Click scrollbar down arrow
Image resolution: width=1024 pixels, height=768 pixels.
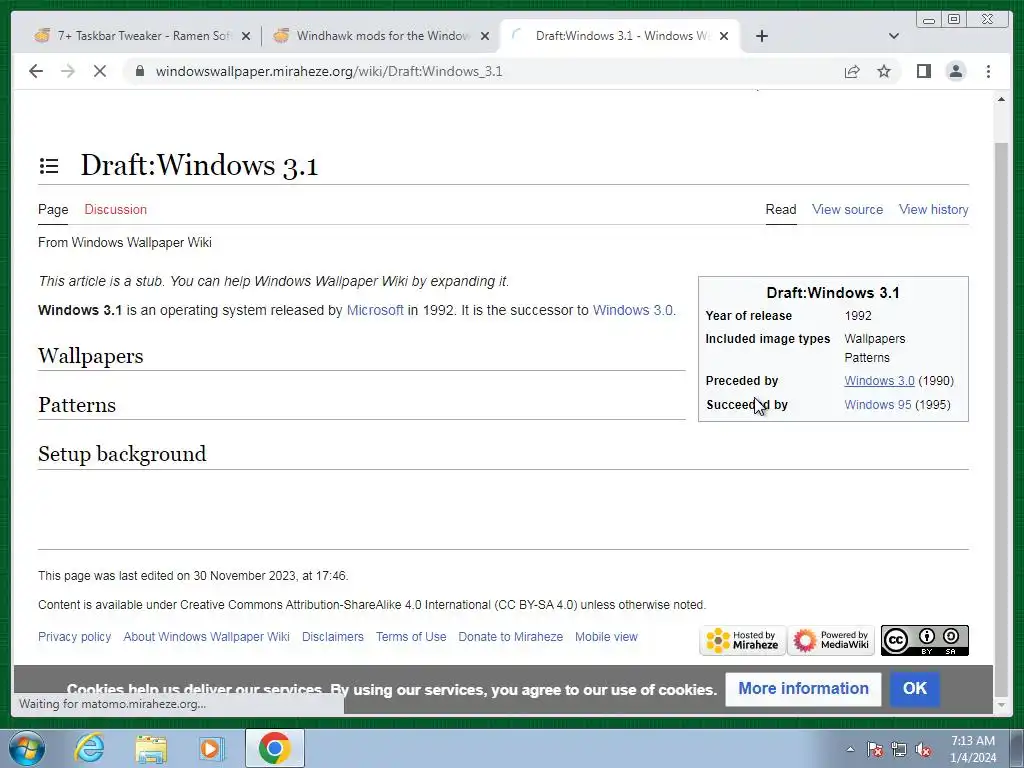click(1001, 705)
